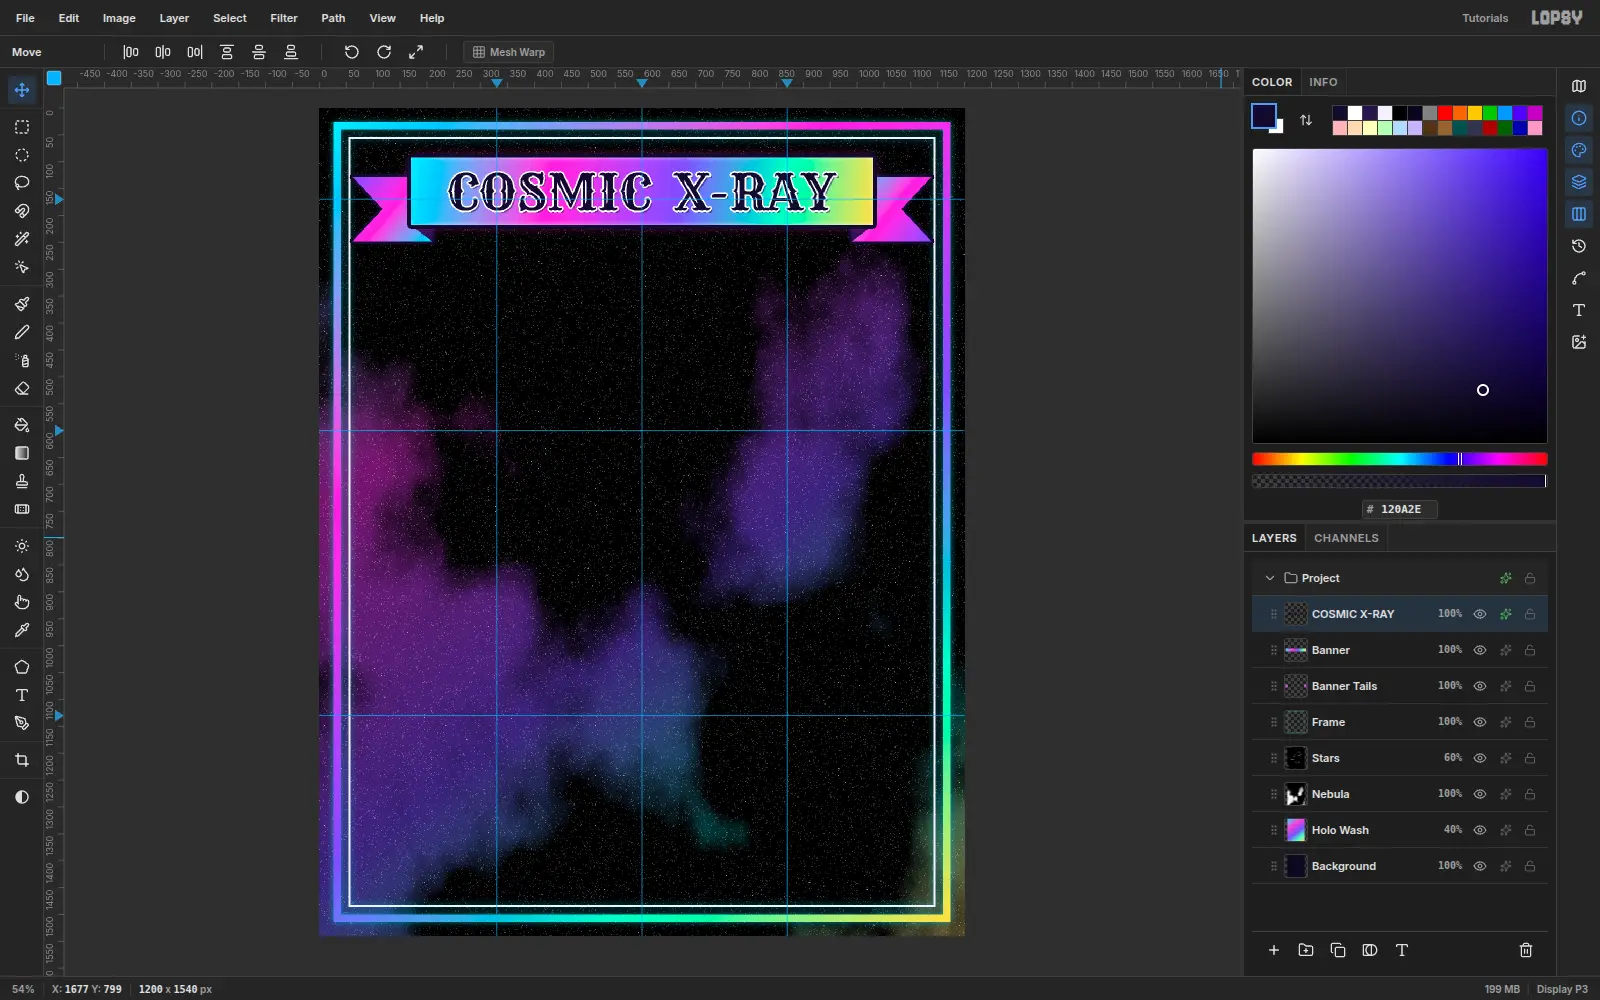Click the alpha opacity slider bar
Viewport: 1600px width, 1000px height.
pos(1400,481)
